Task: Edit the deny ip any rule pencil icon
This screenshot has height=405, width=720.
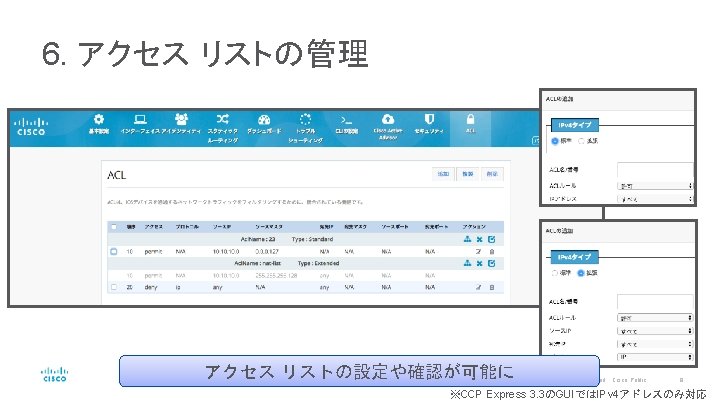Action: pos(478,287)
